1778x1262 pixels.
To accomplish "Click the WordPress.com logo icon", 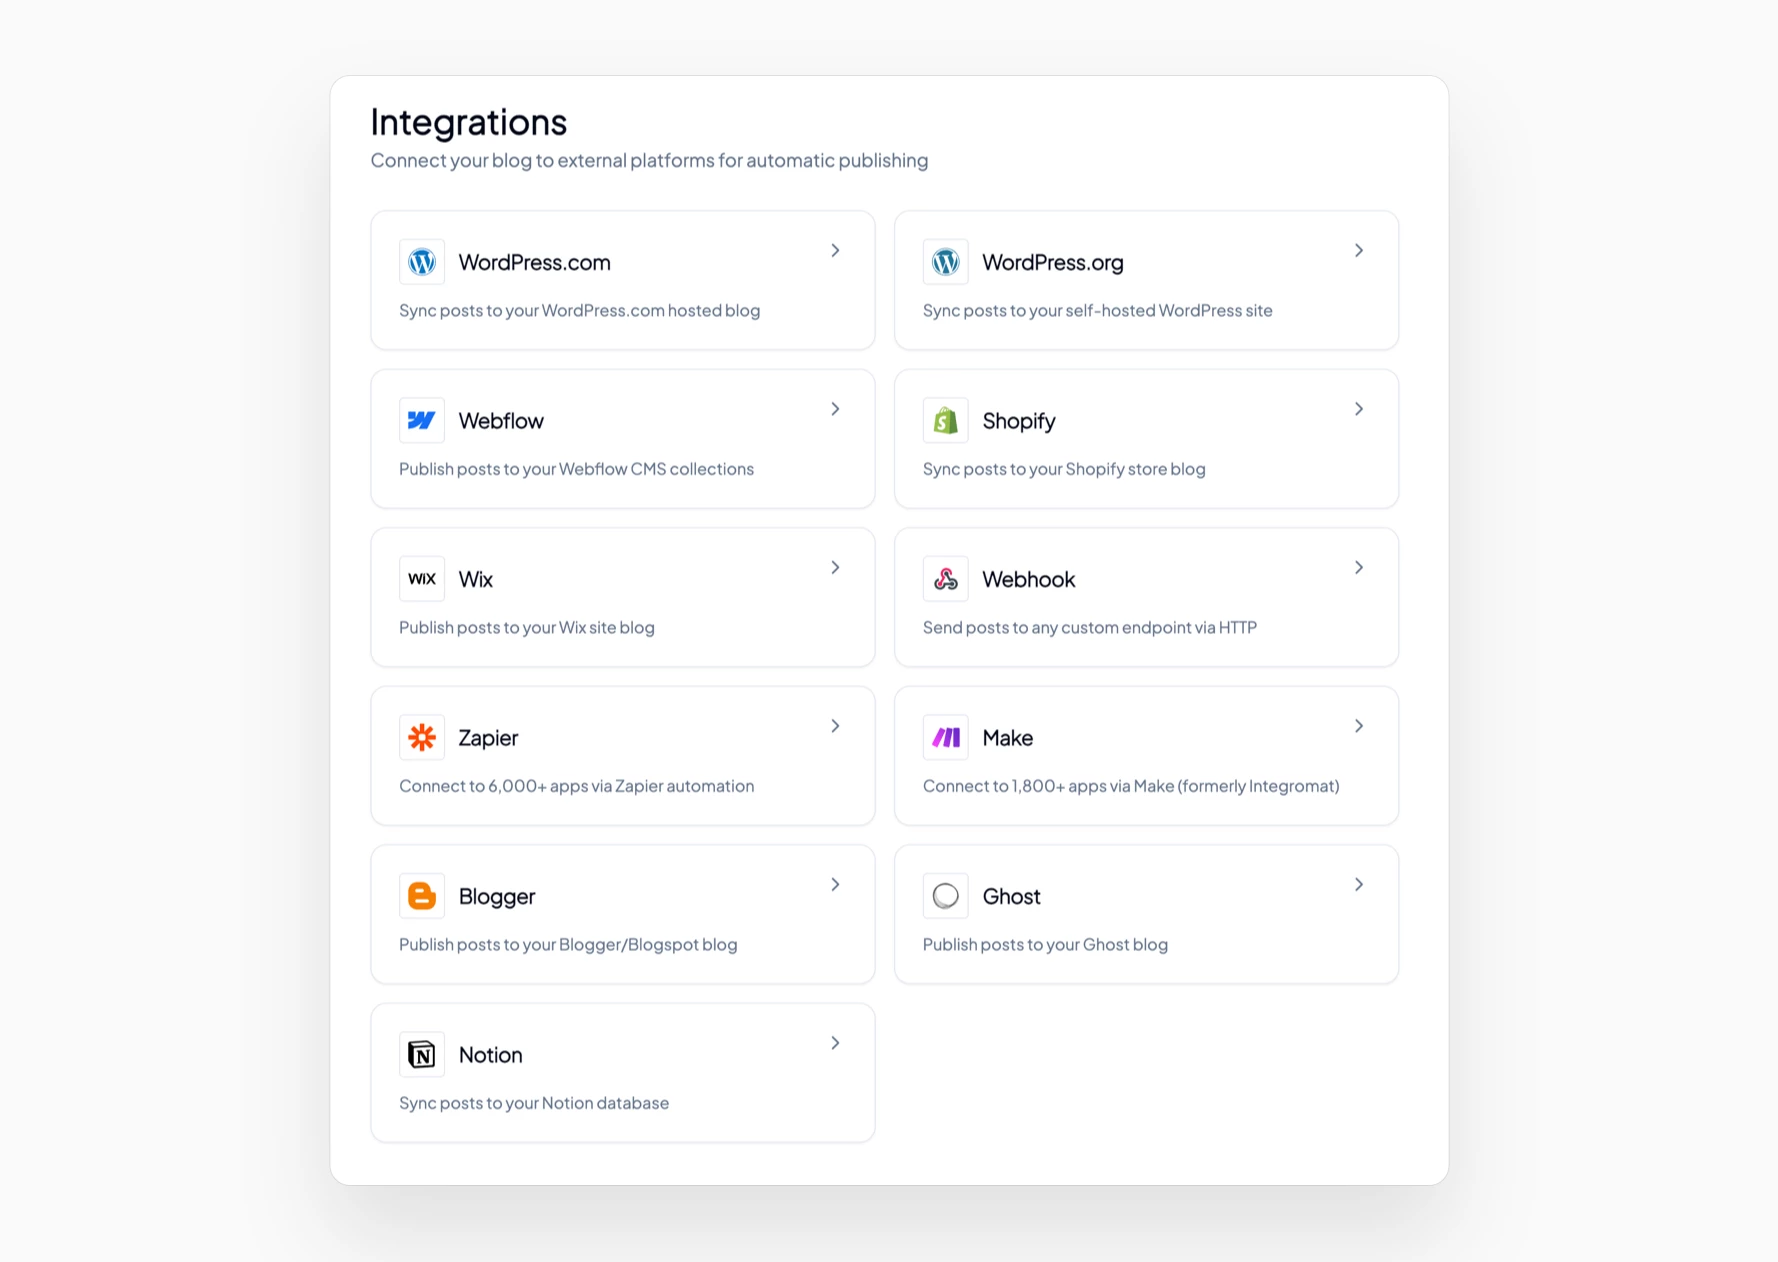I will pos(422,262).
